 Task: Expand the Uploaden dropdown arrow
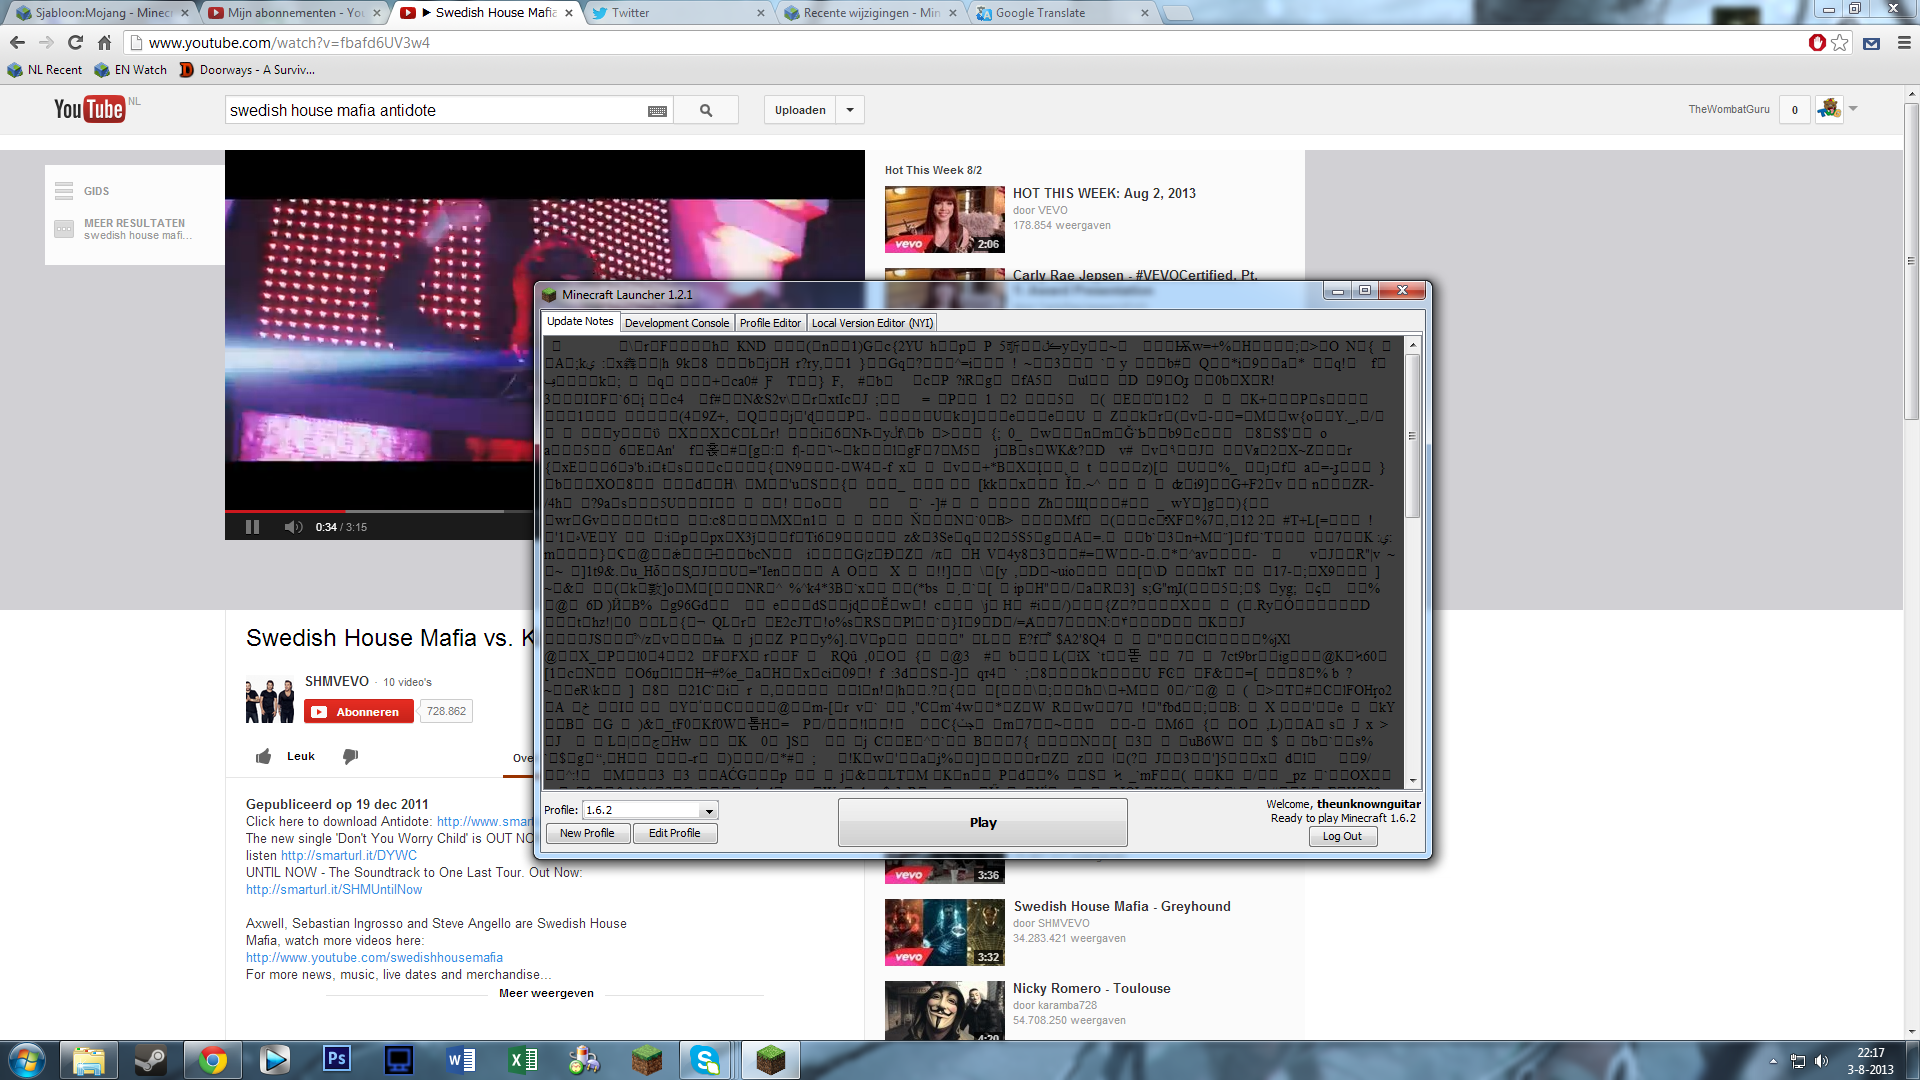[850, 110]
